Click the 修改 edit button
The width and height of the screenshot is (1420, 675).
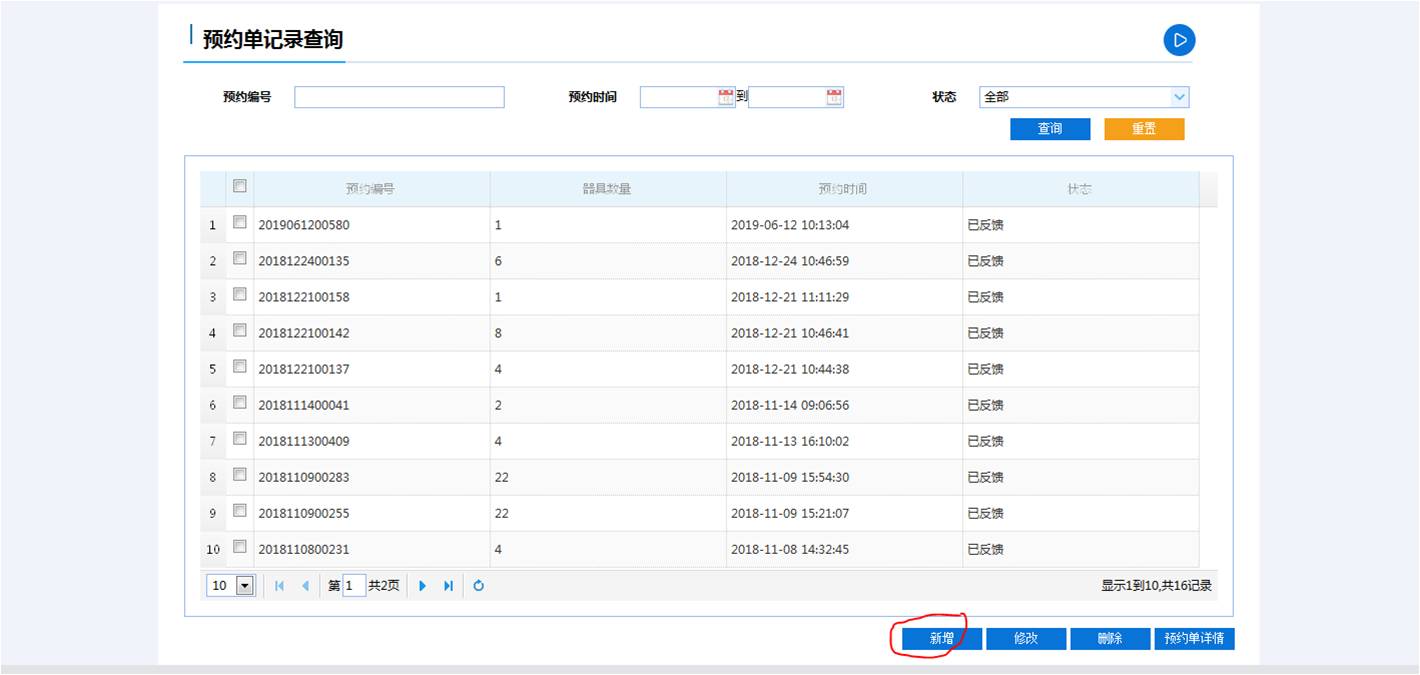click(1026, 639)
